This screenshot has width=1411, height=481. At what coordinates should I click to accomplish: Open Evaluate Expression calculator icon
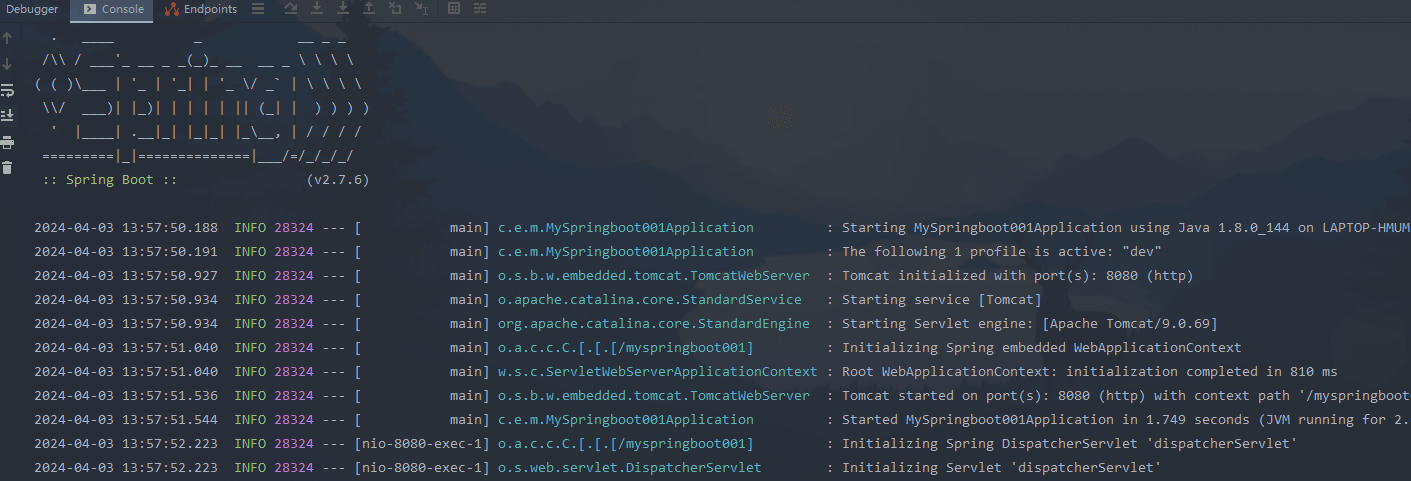click(x=454, y=9)
